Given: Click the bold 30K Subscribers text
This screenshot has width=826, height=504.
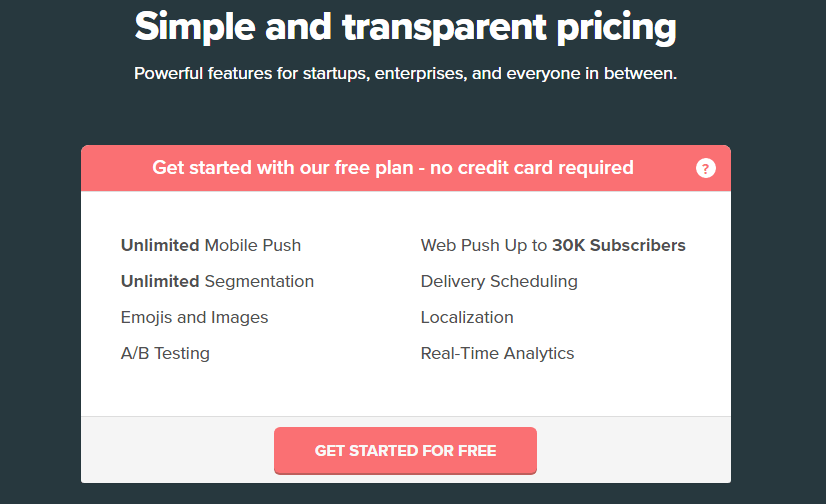Looking at the screenshot, I should pos(619,245).
